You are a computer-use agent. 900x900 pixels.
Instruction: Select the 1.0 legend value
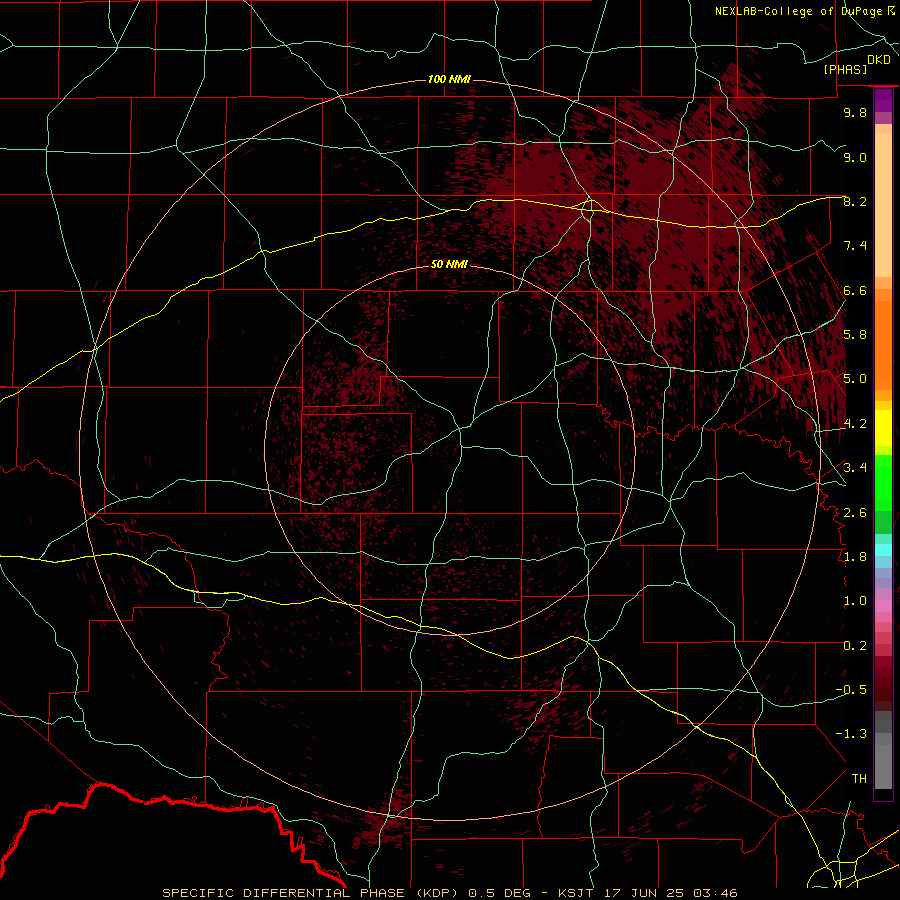855,601
